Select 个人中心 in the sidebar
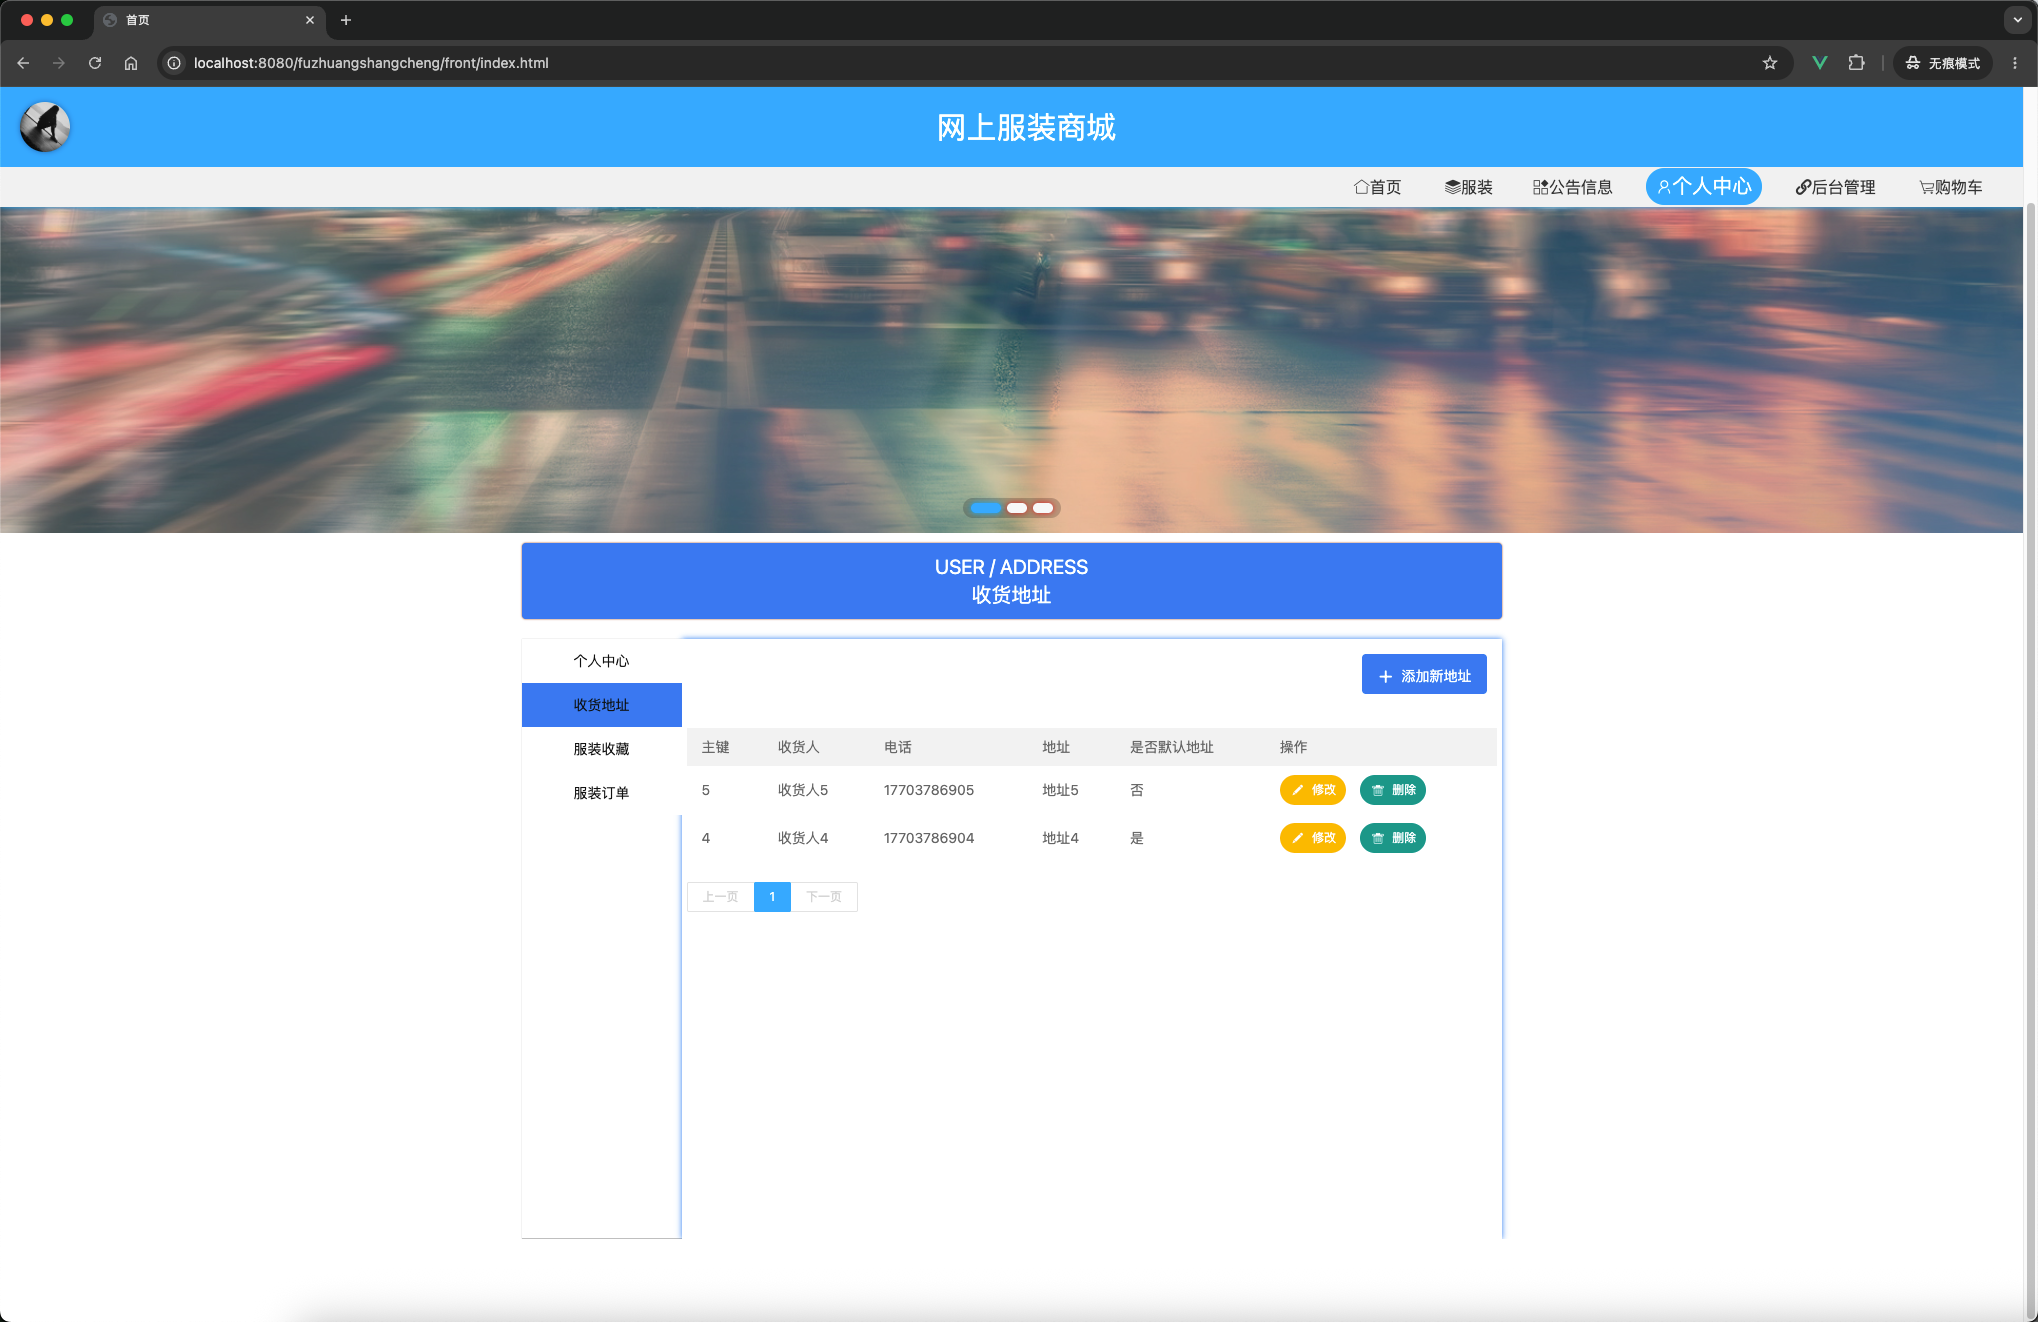The image size is (2038, 1322). (x=602, y=661)
